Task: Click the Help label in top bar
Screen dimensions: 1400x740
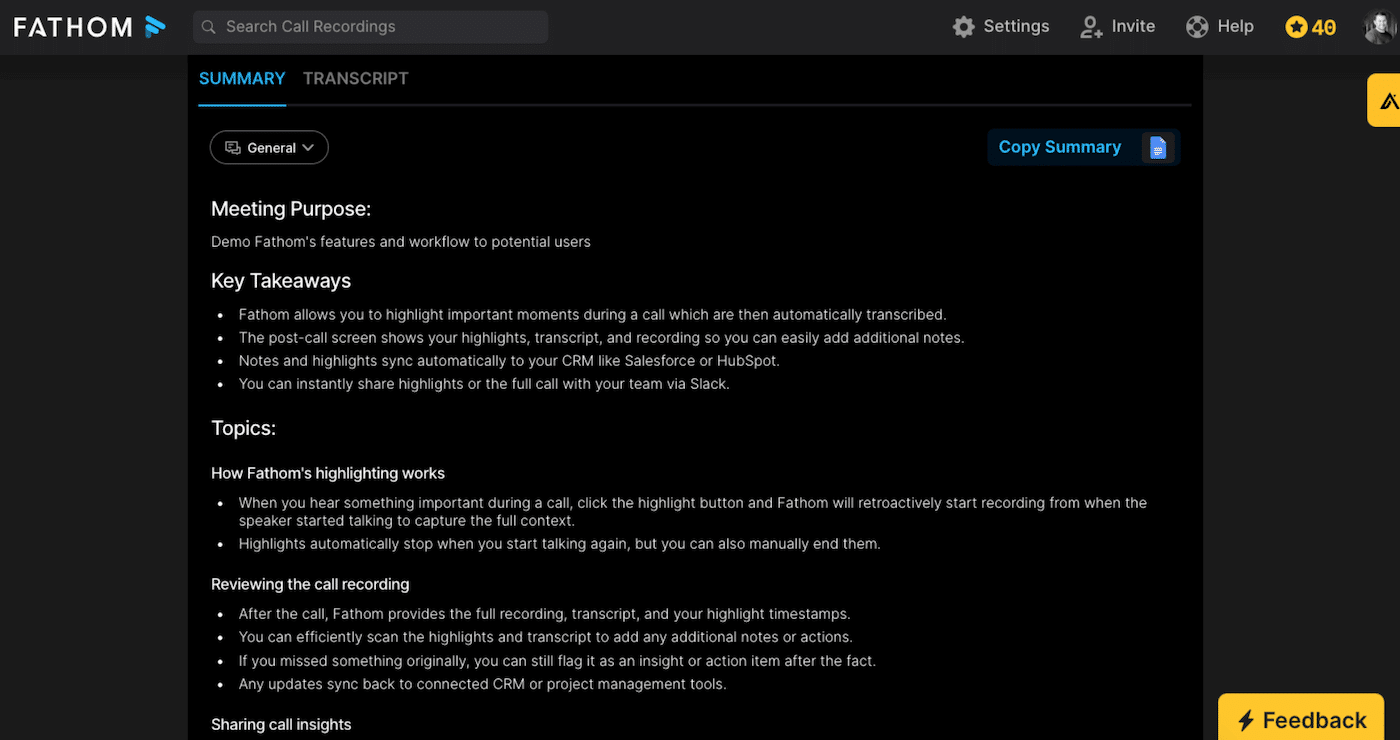Action: point(1235,27)
